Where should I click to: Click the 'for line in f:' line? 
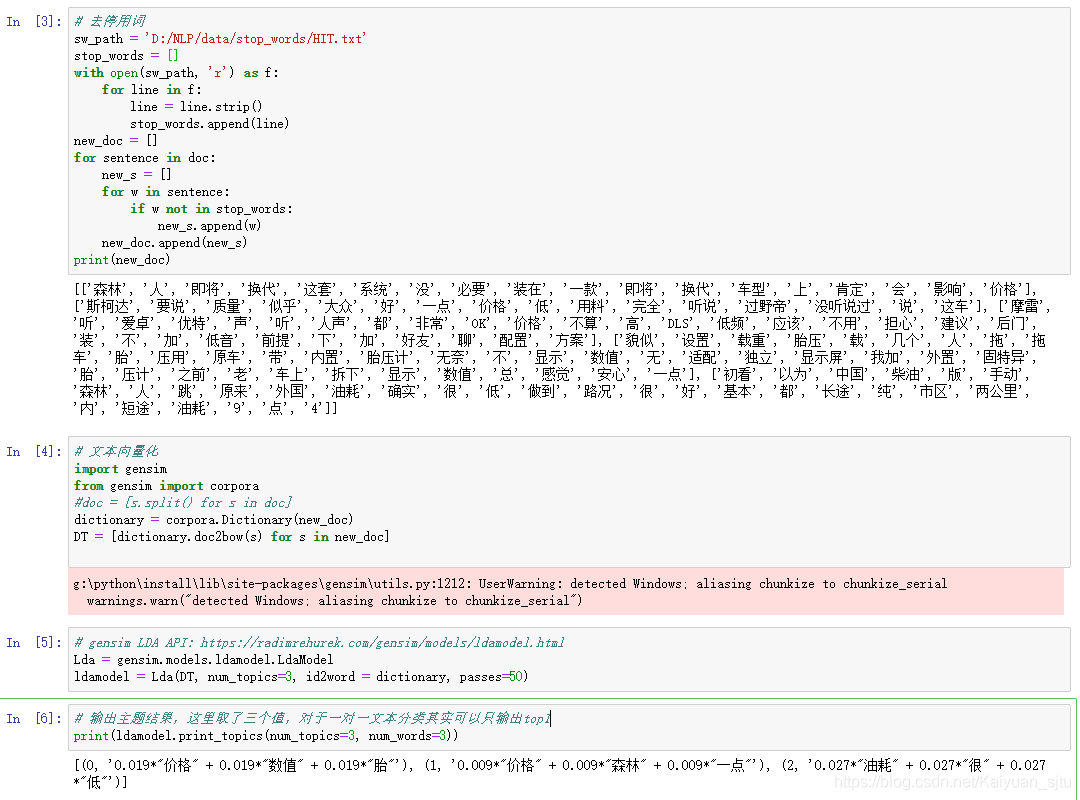[x=152, y=90]
